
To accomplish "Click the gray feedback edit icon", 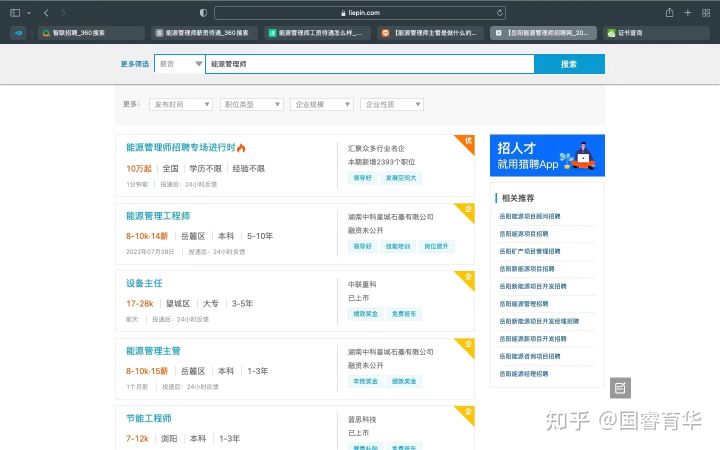I will click(x=620, y=388).
